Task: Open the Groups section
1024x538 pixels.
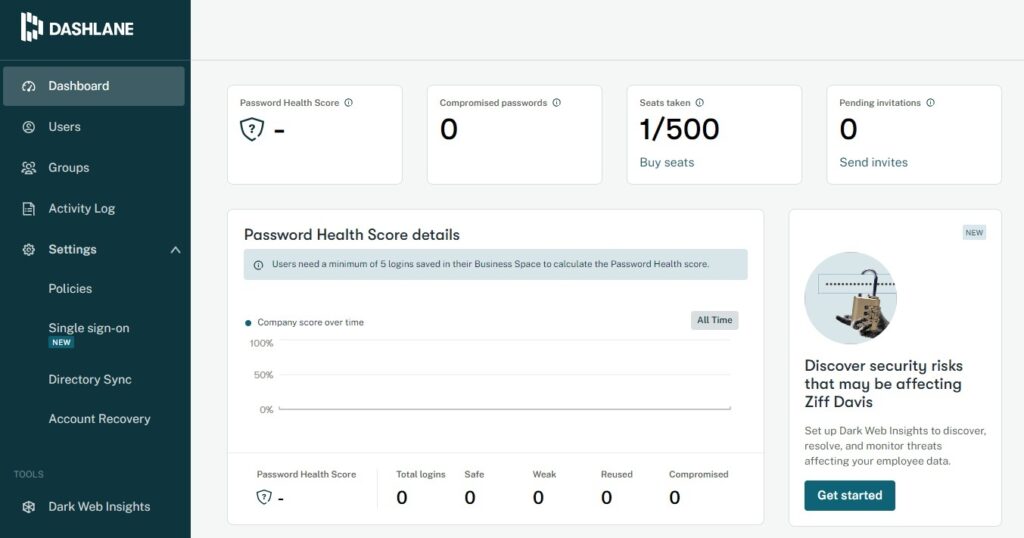Action: point(69,168)
